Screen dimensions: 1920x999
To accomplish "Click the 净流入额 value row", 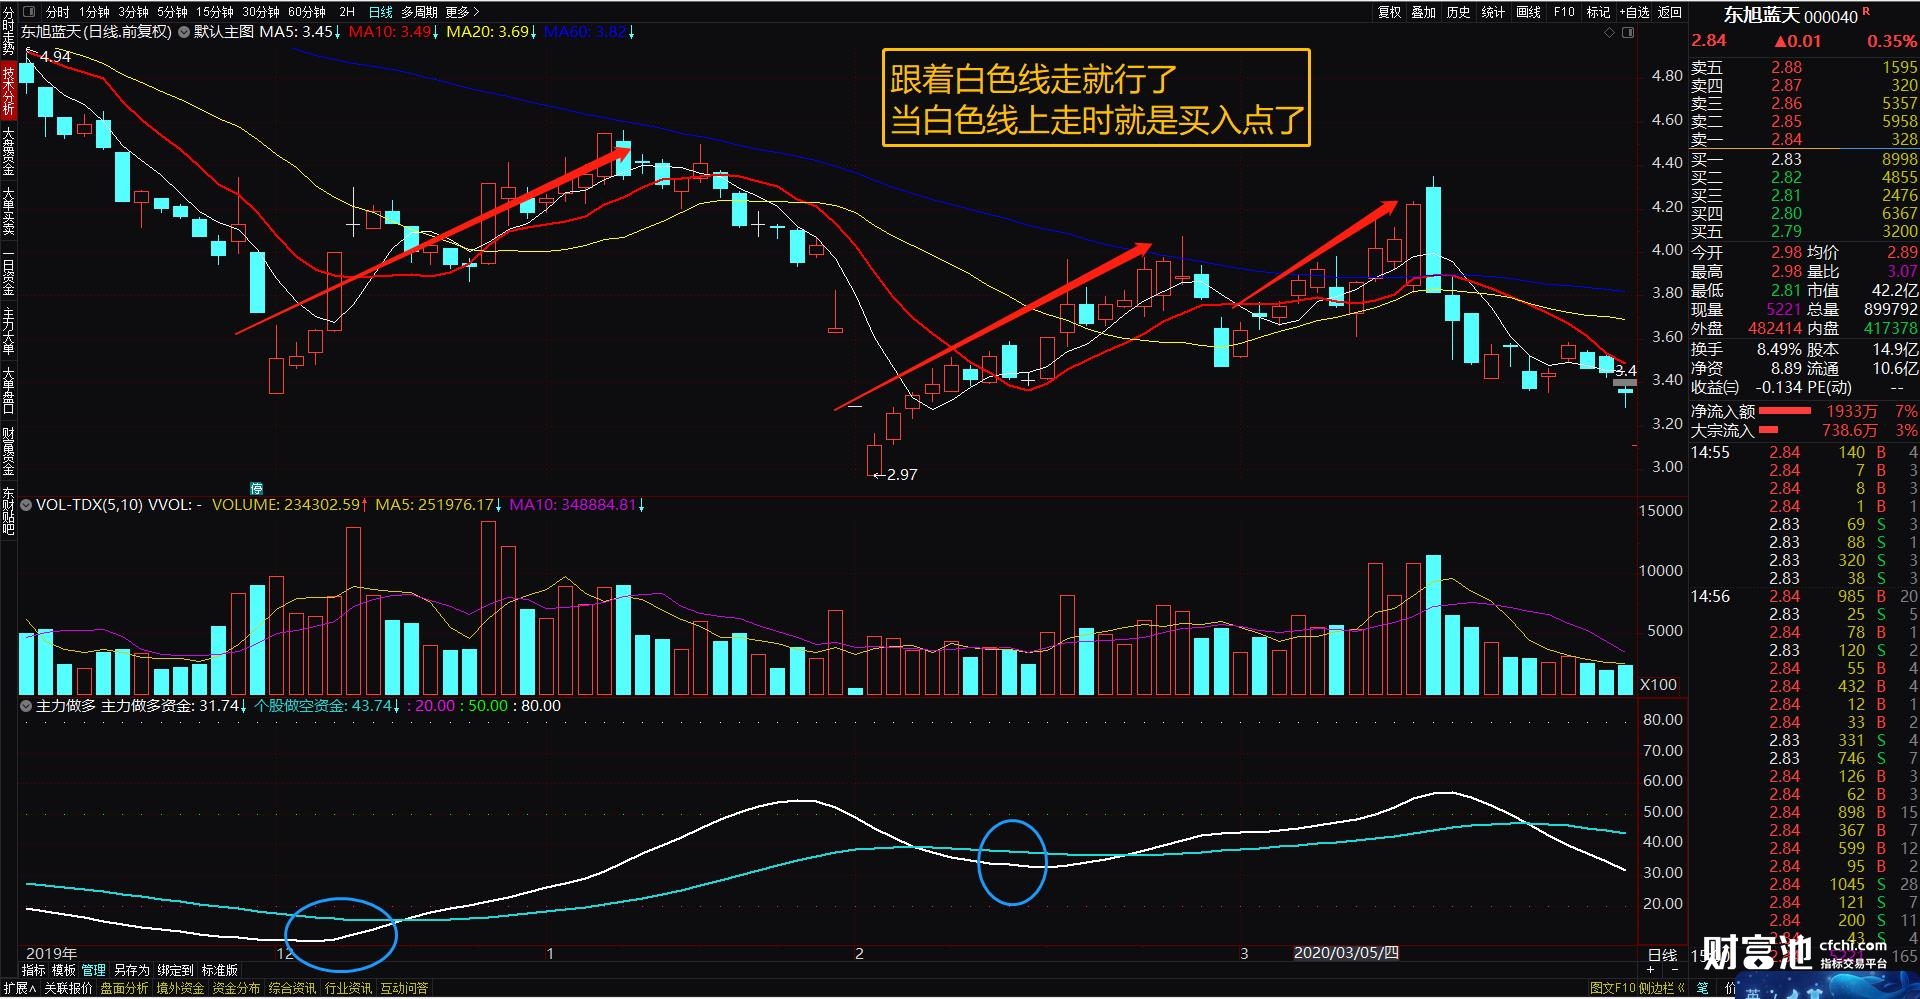I will pos(1804,411).
